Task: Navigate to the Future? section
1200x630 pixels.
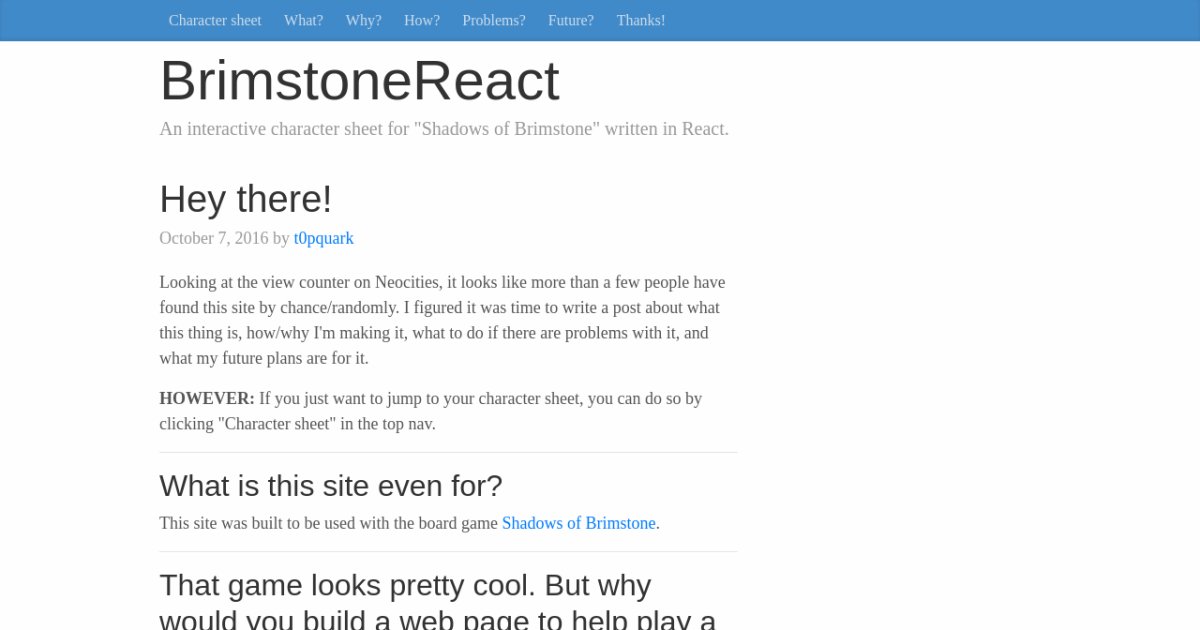Action: click(x=570, y=20)
